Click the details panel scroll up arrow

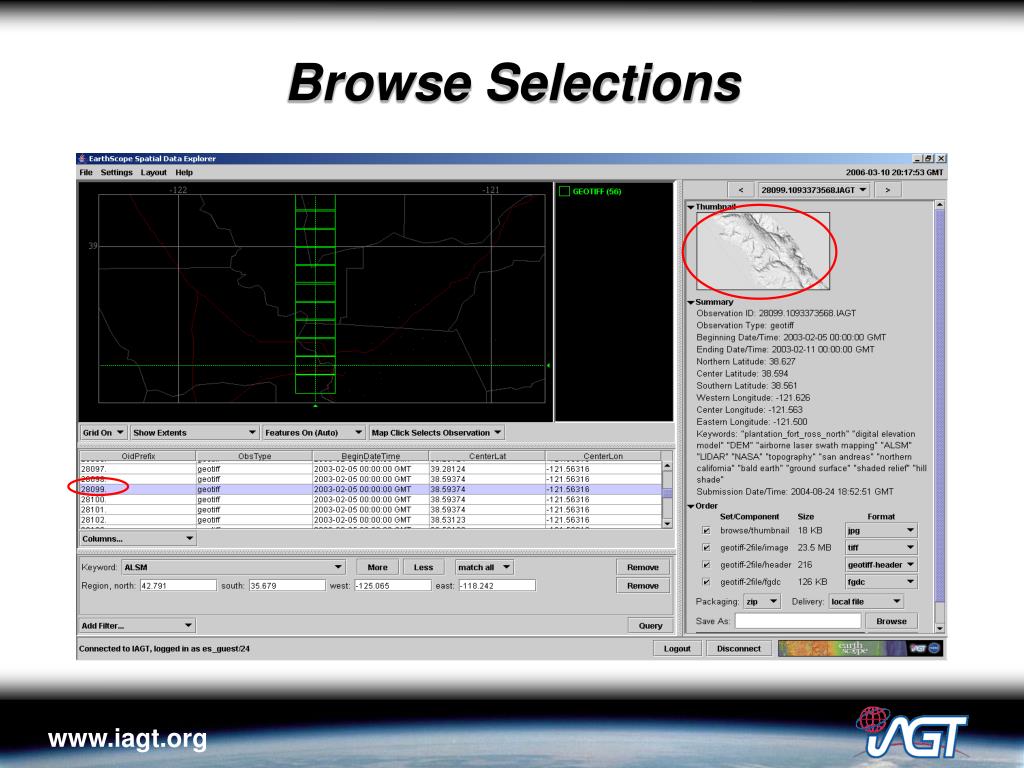point(940,205)
